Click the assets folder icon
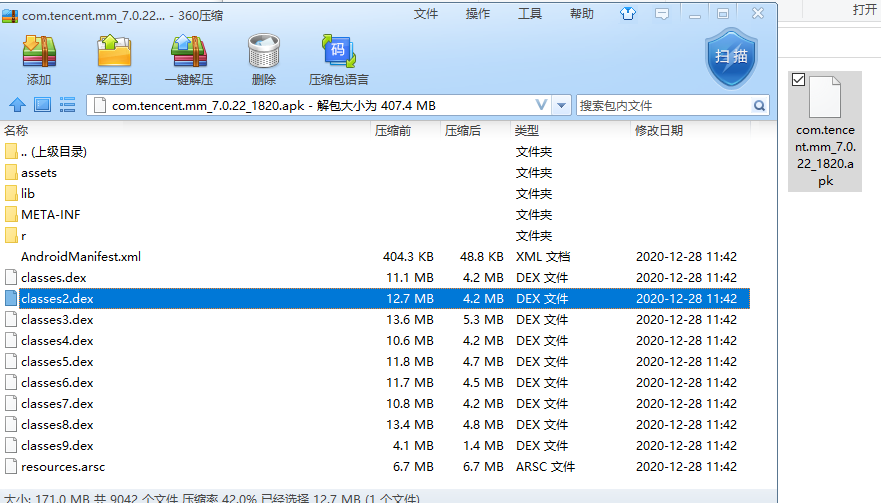881x503 pixels. click(x=11, y=173)
